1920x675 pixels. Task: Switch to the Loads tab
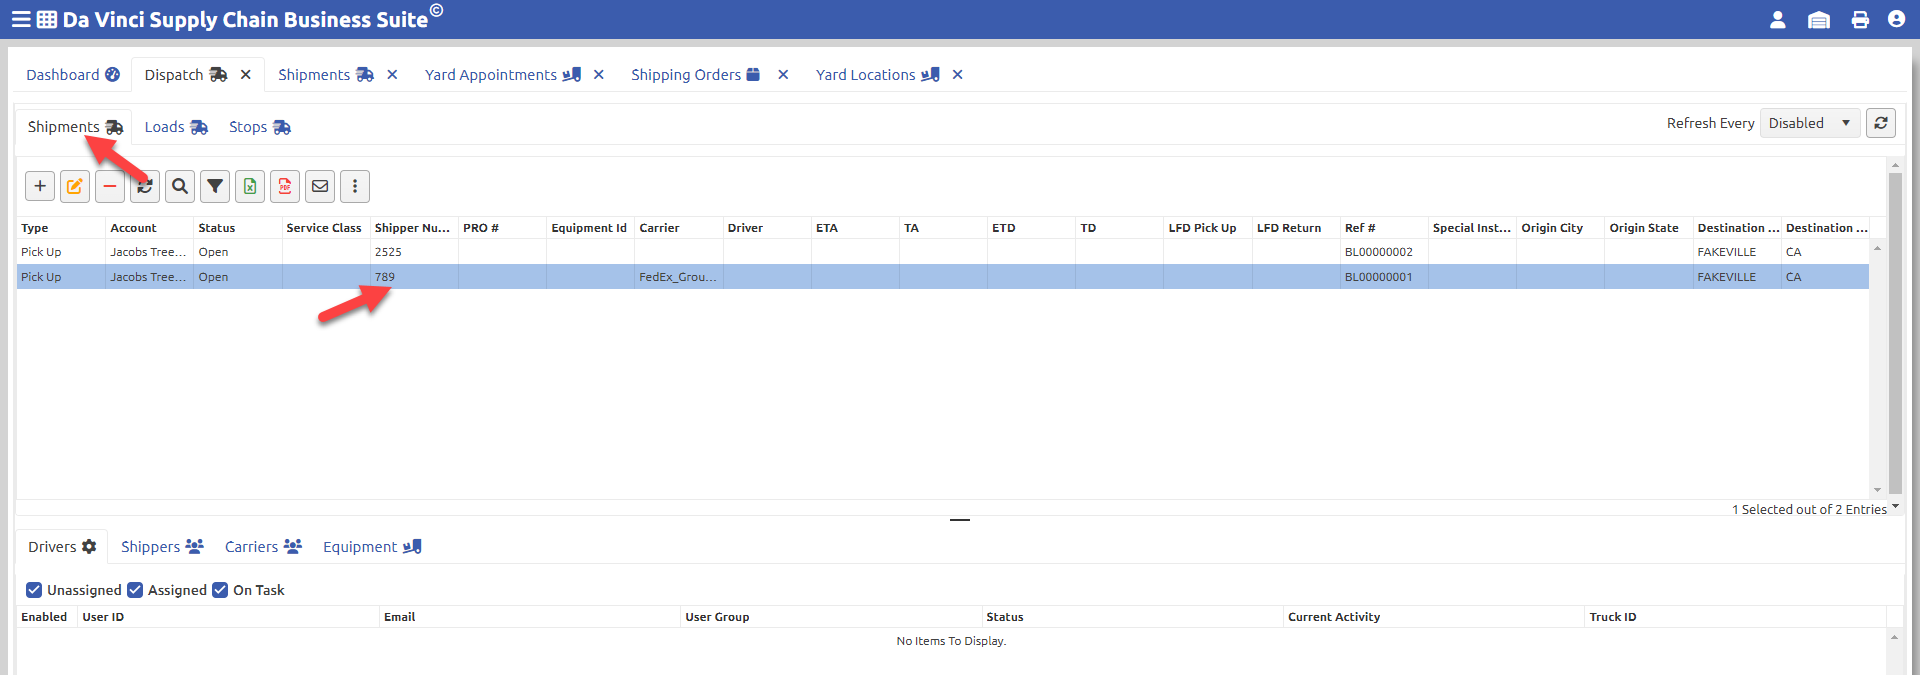[x=176, y=127]
